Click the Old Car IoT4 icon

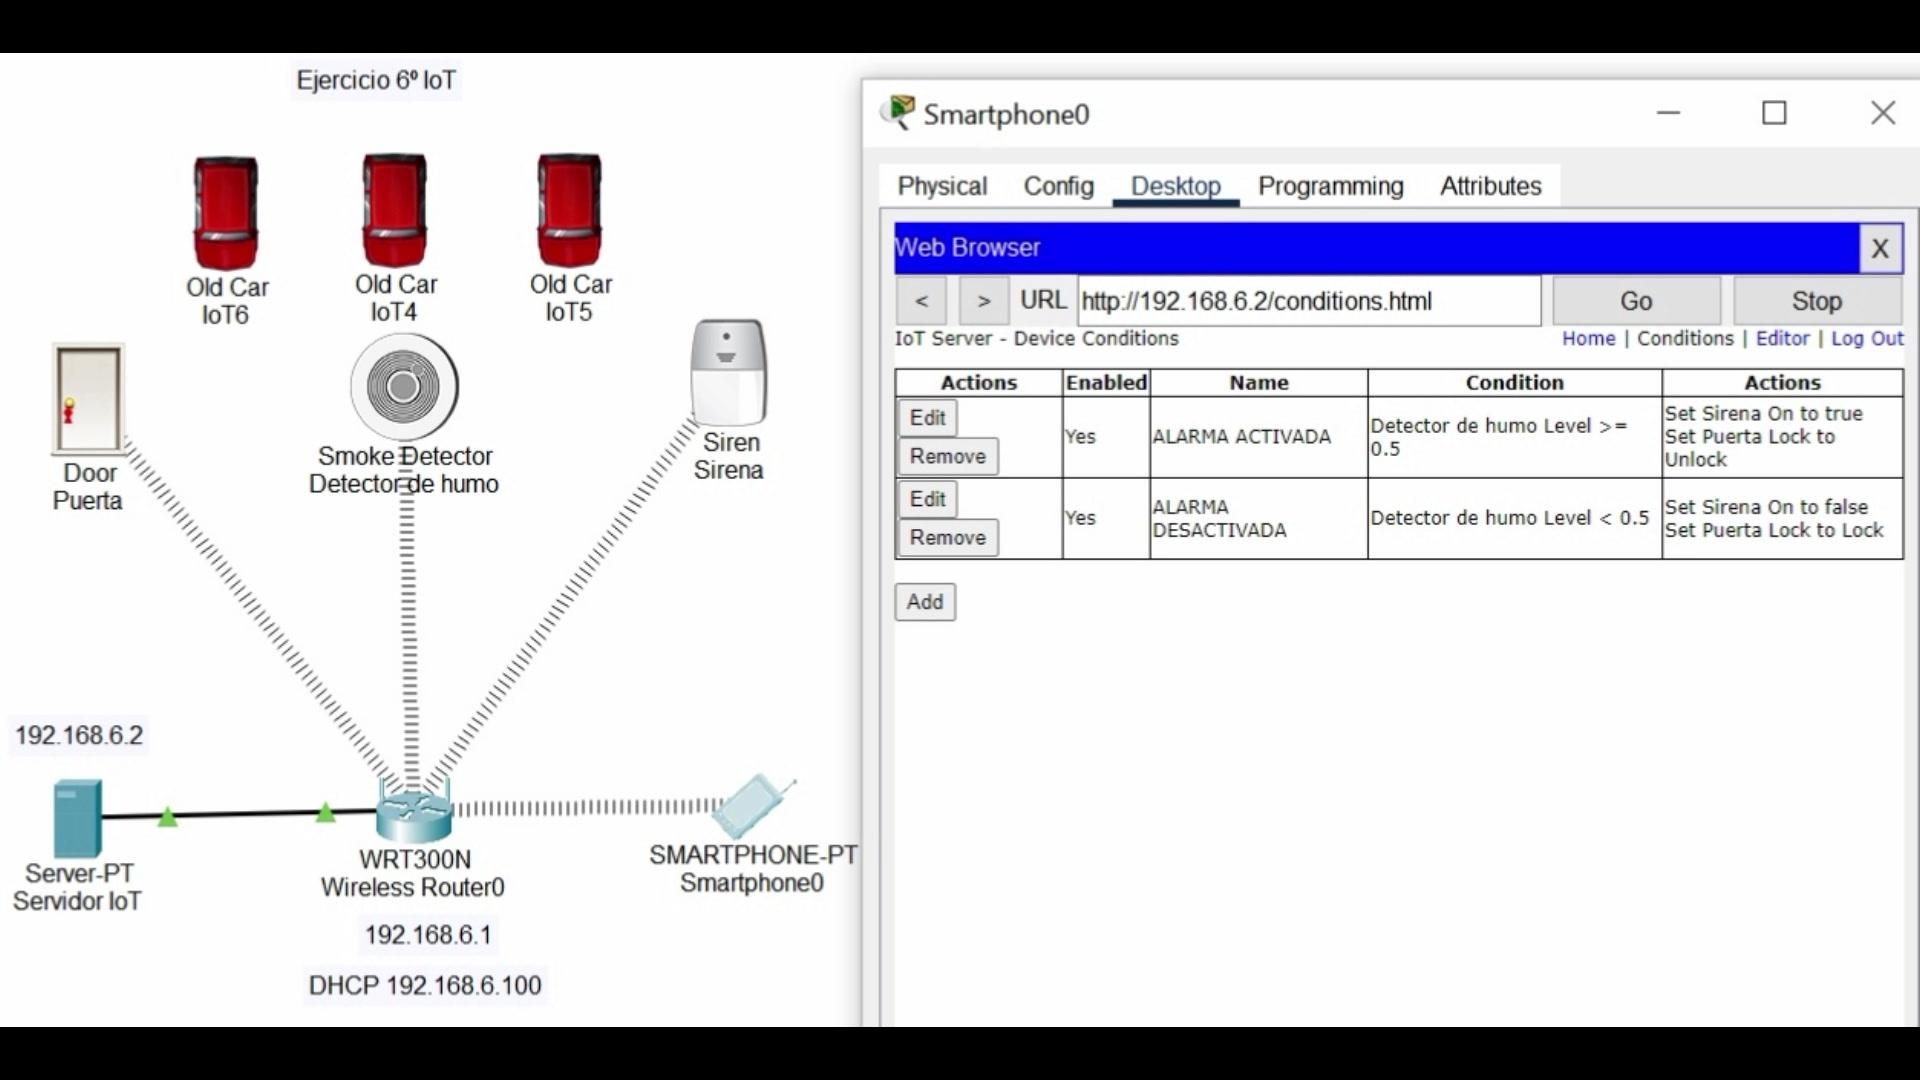pos(395,209)
